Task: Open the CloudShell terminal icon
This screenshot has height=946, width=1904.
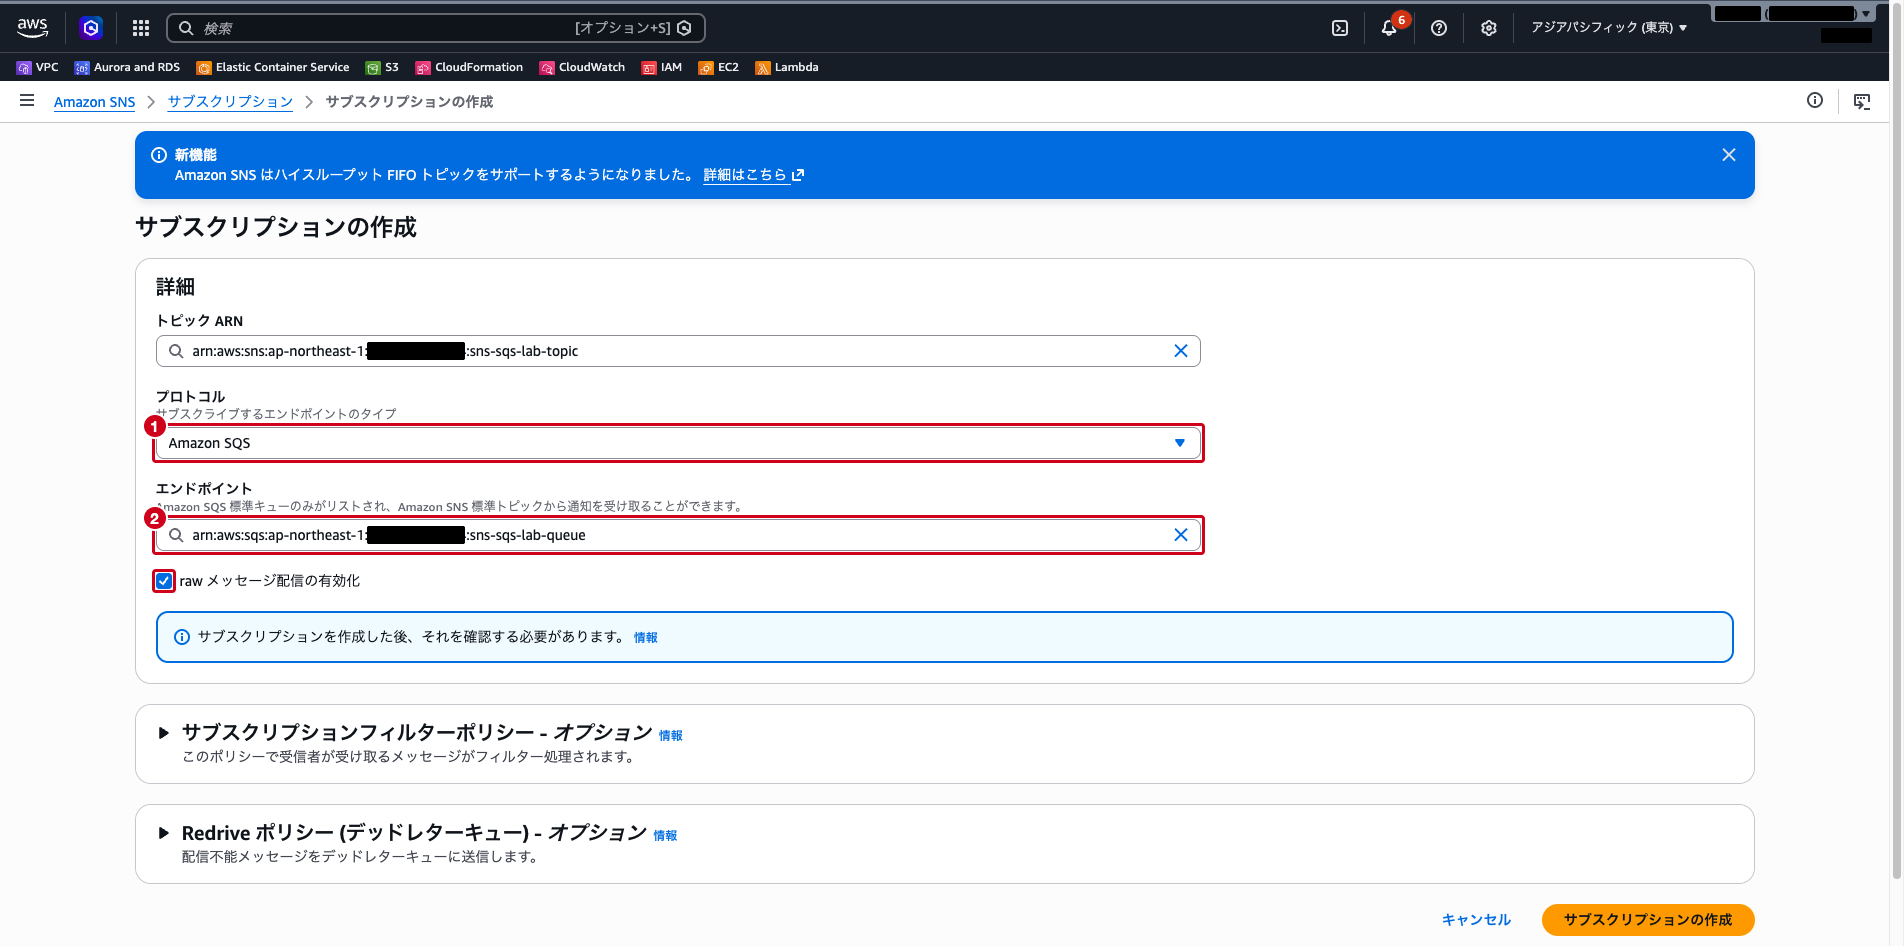Action: [1340, 28]
